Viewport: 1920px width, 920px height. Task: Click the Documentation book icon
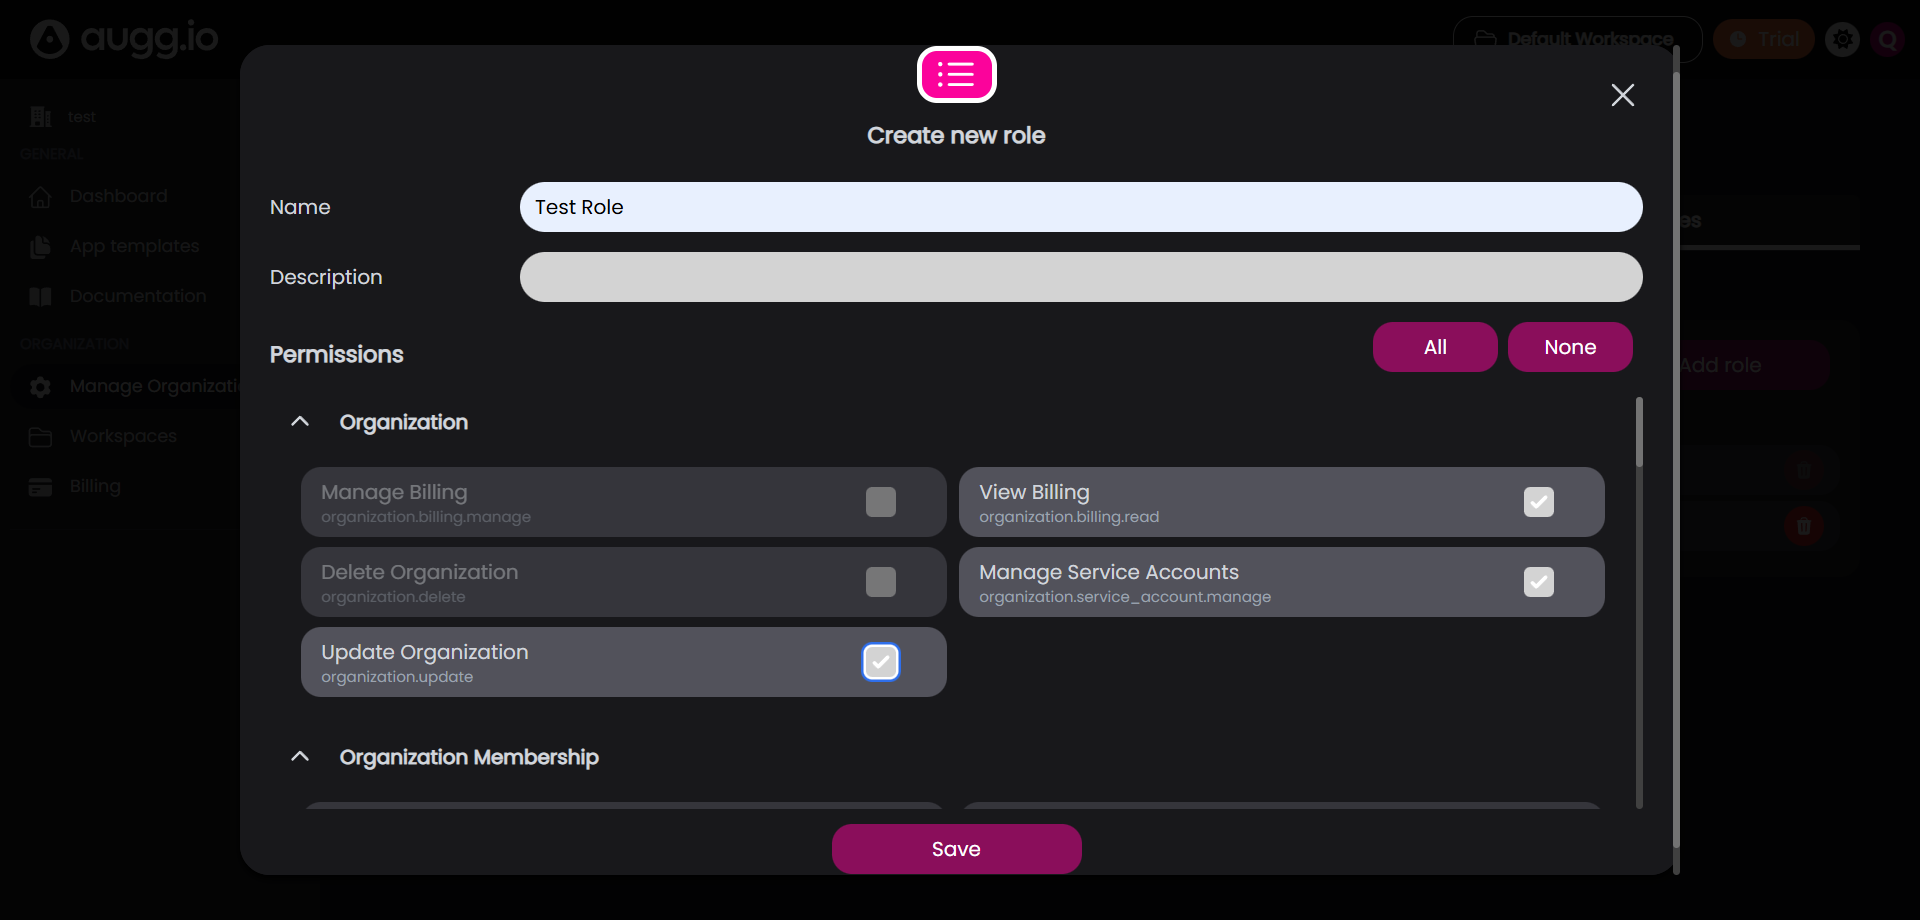coord(41,297)
